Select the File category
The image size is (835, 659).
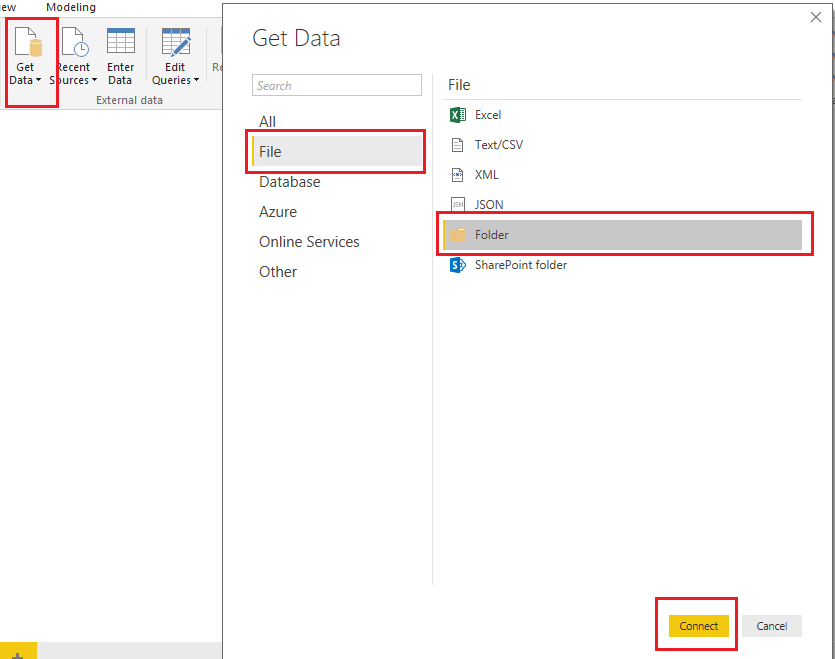click(x=337, y=151)
